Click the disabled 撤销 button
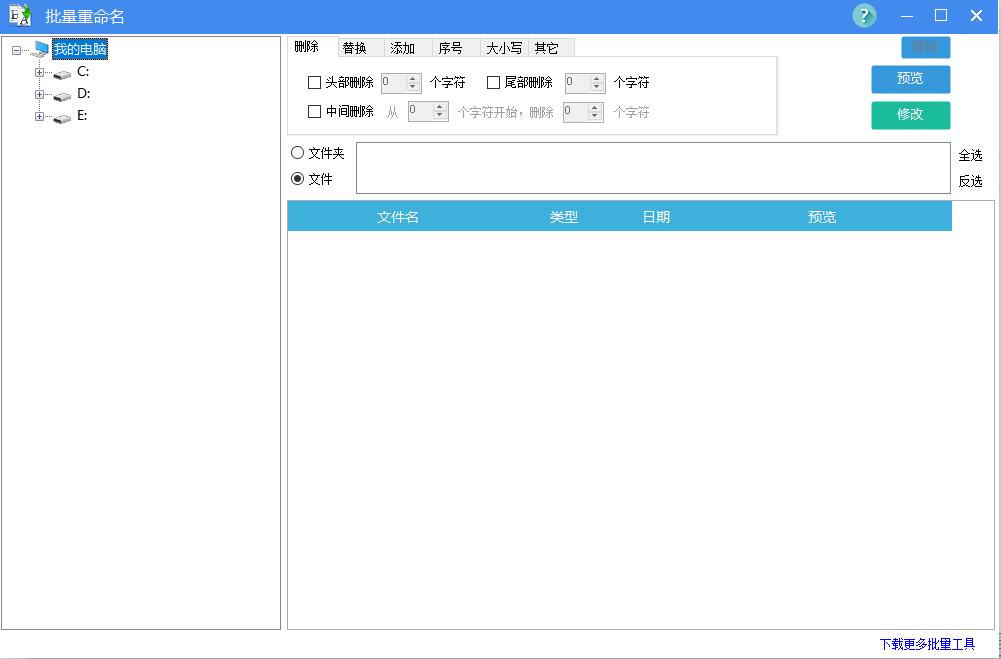 [926, 47]
